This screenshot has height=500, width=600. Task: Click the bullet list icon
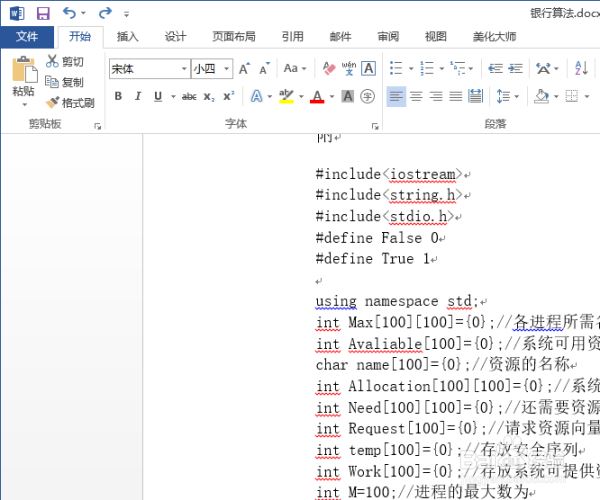click(x=396, y=69)
